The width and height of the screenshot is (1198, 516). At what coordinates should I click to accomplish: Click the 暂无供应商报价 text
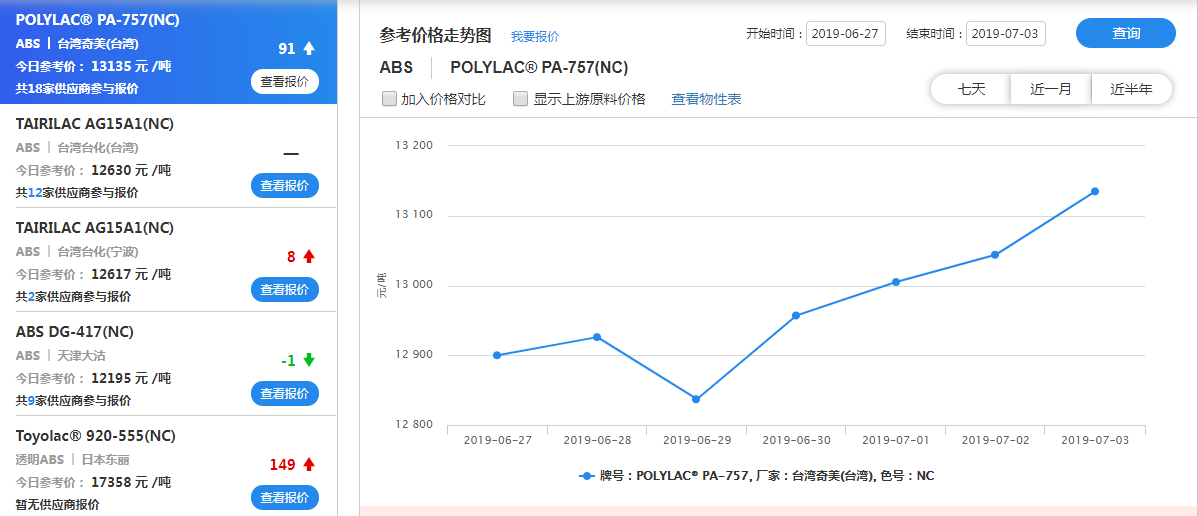coord(57,505)
